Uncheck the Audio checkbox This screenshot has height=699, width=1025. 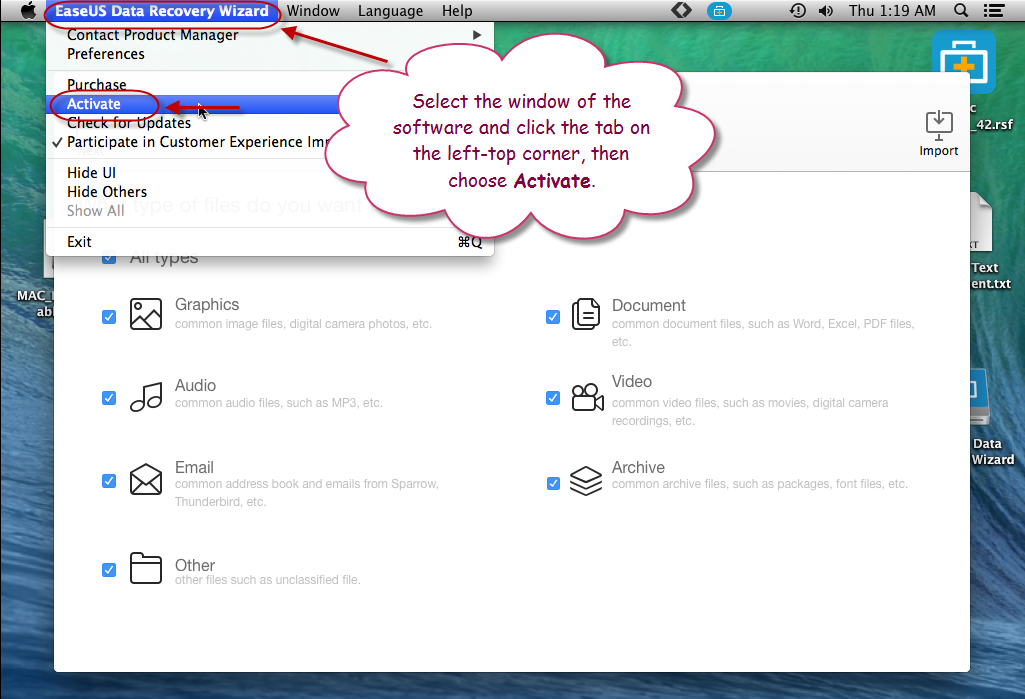[x=109, y=398]
